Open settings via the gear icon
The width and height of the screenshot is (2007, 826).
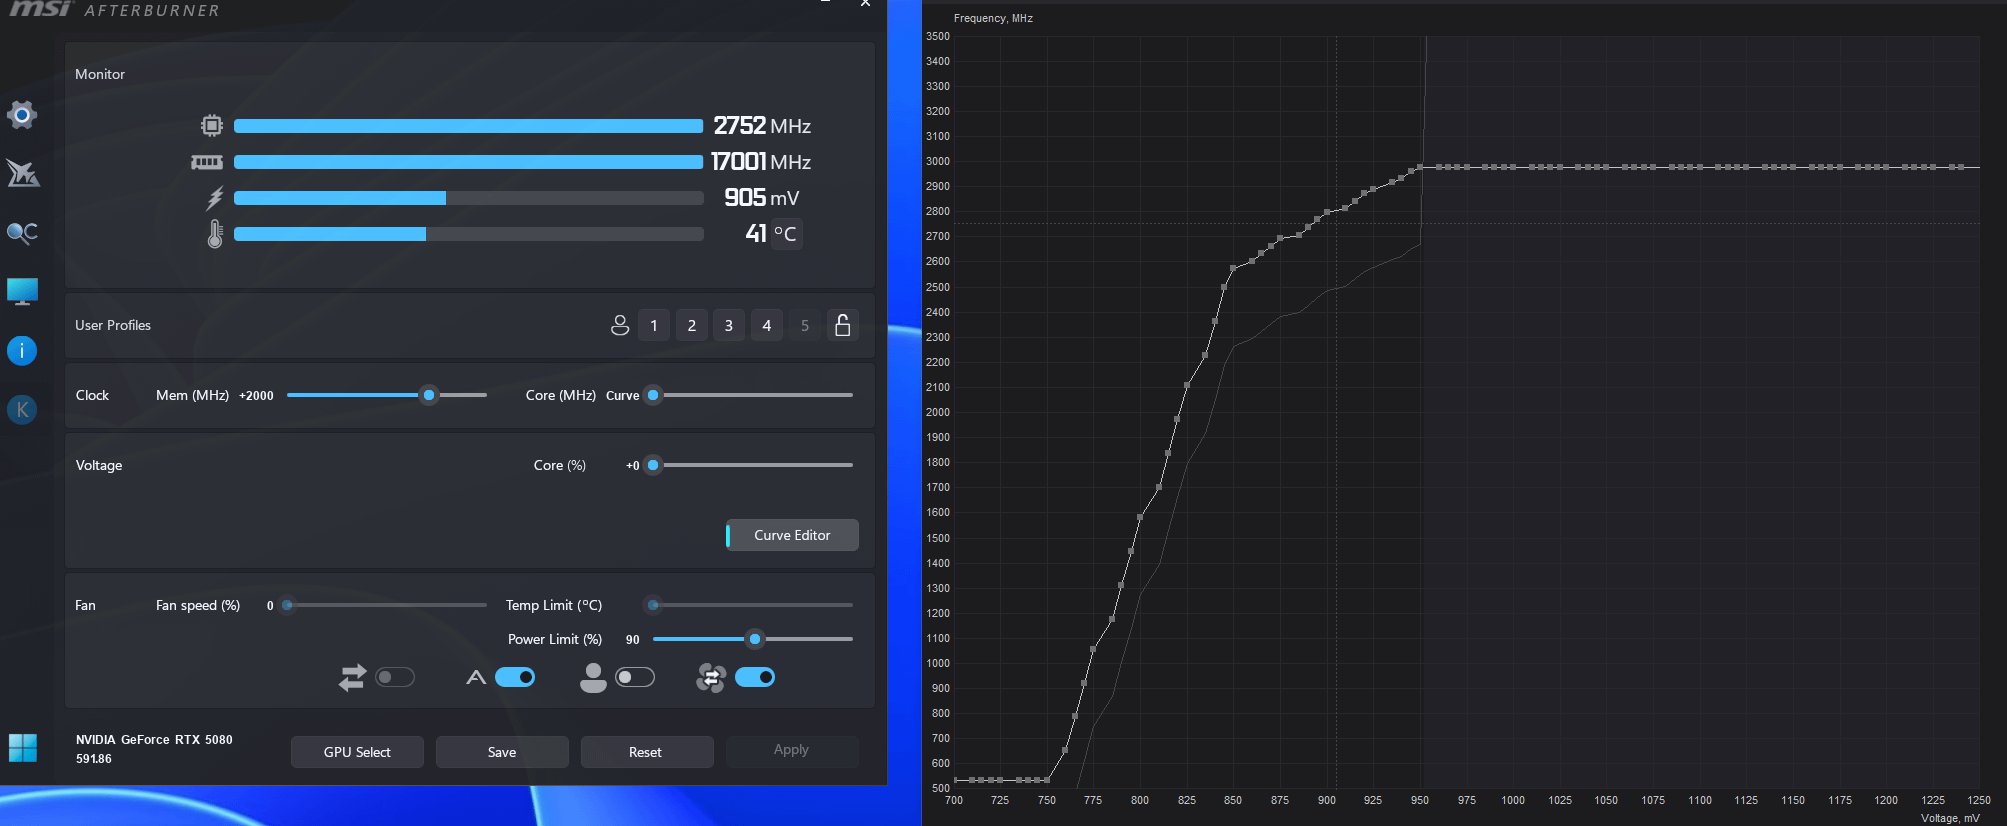(x=22, y=115)
